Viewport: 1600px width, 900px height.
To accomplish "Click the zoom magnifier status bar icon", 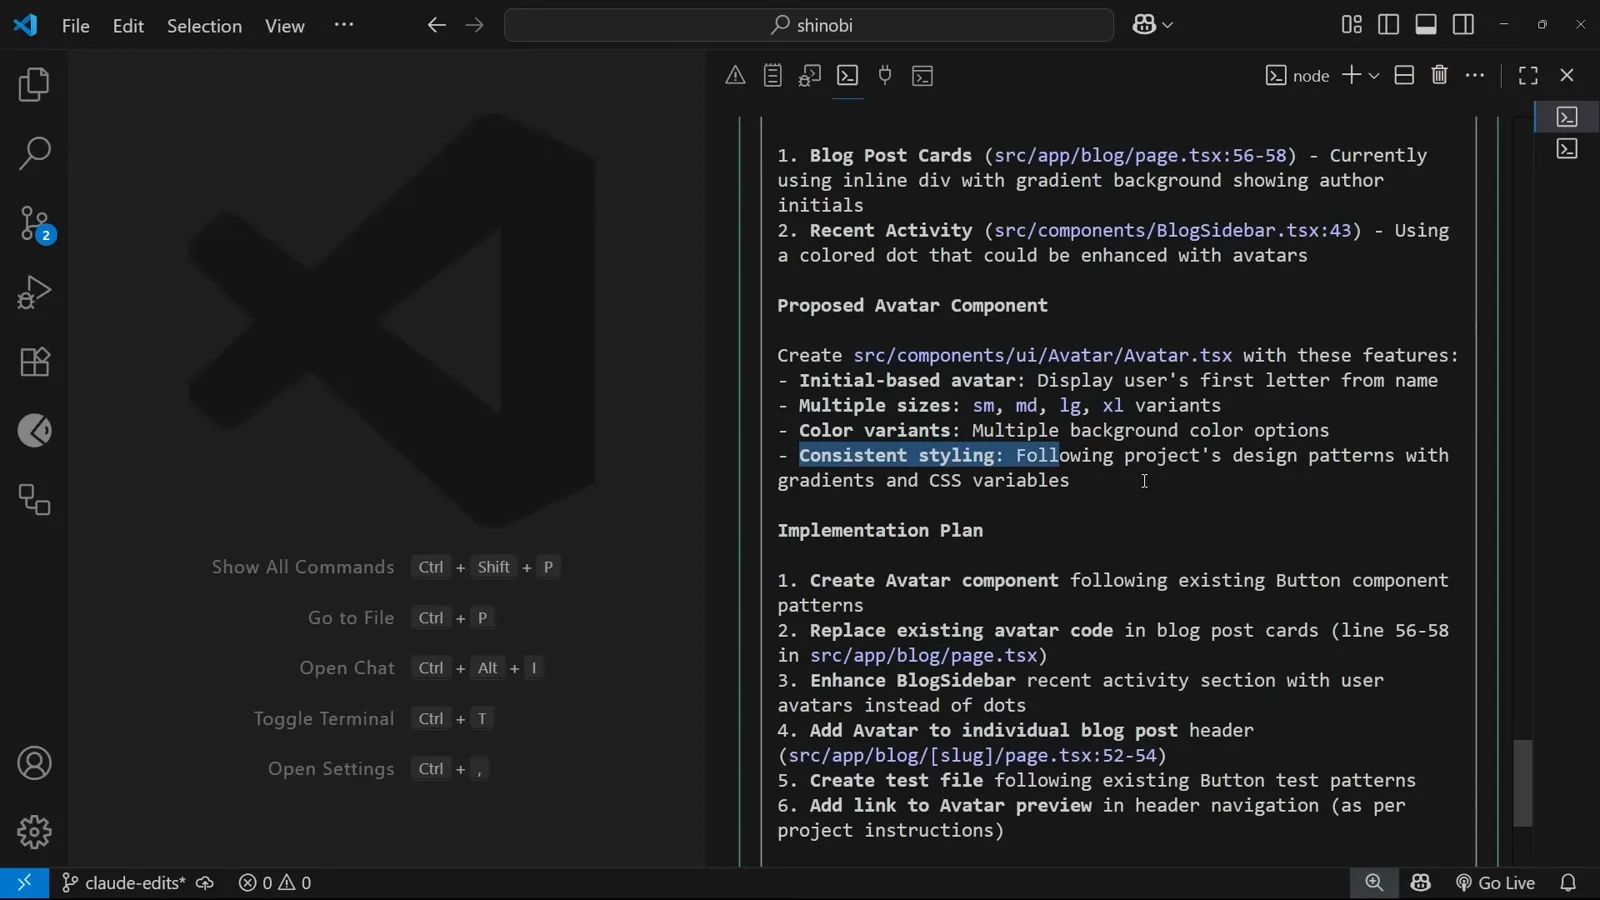I will [x=1374, y=883].
